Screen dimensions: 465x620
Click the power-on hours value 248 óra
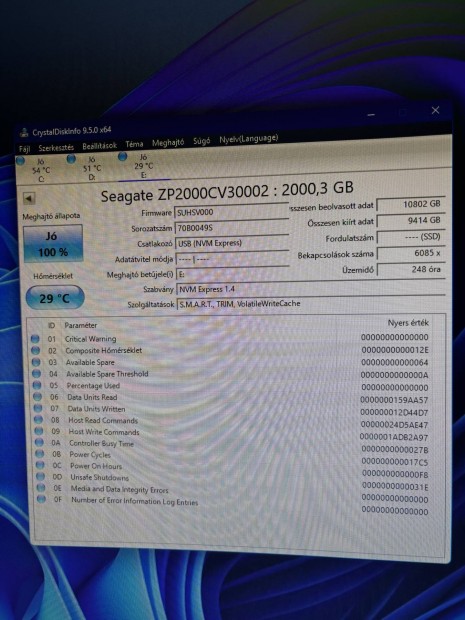[411, 269]
